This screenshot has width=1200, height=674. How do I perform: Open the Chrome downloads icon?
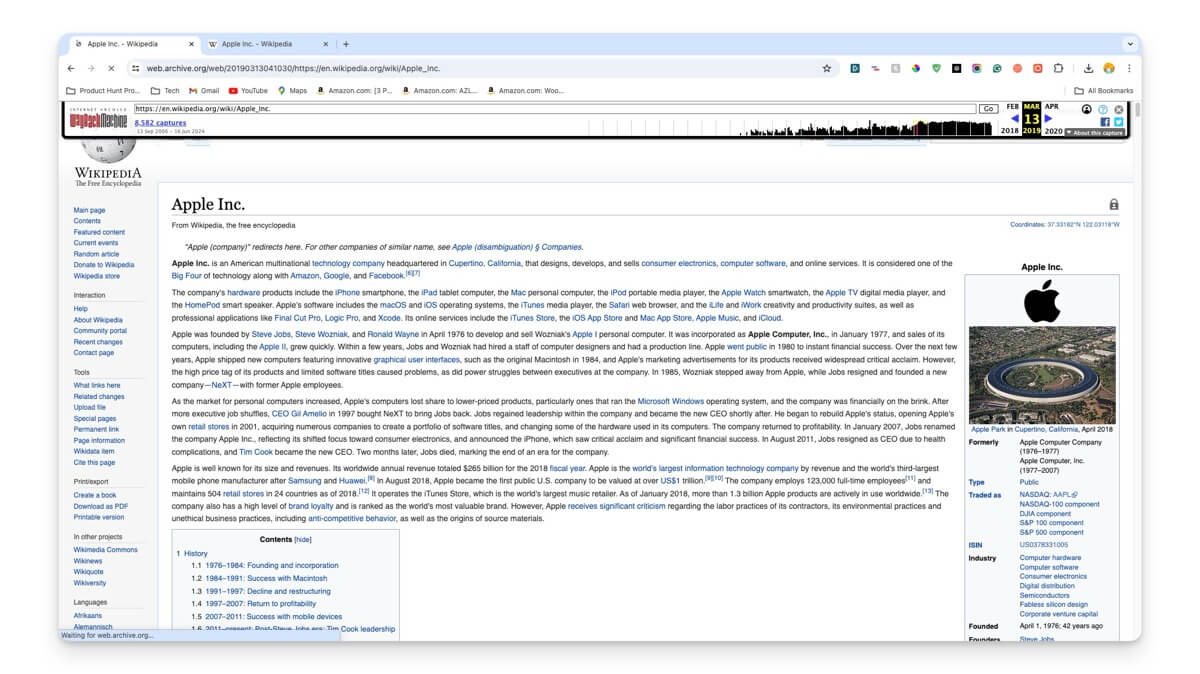tap(1088, 68)
